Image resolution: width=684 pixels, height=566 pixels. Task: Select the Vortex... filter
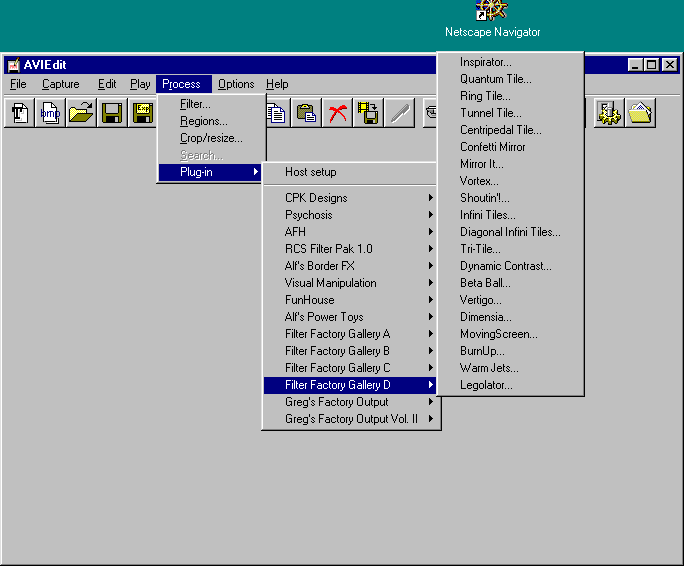pyautogui.click(x=510, y=181)
